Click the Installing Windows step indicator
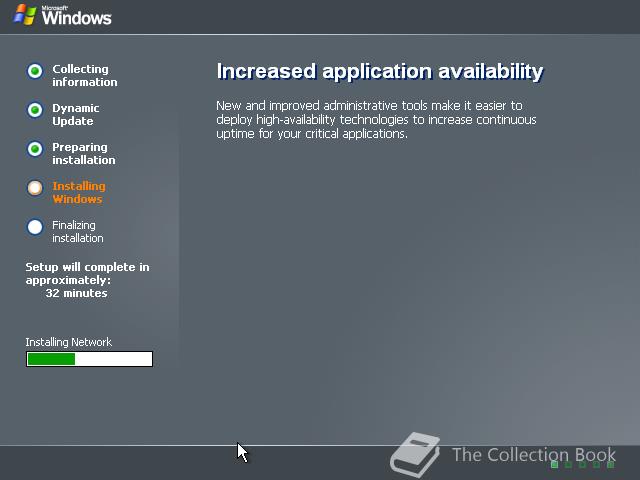640x480 pixels. click(x=35, y=188)
